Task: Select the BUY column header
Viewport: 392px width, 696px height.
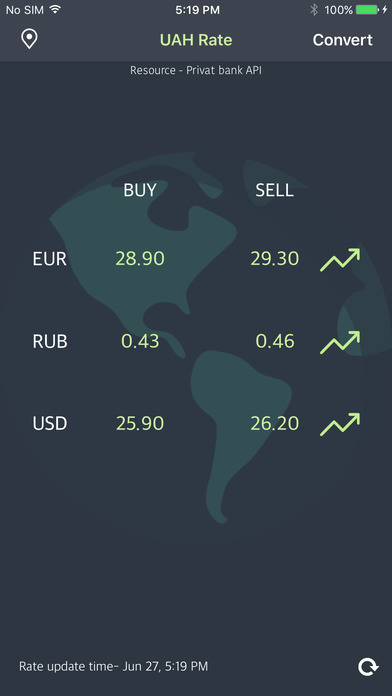Action: (140, 190)
